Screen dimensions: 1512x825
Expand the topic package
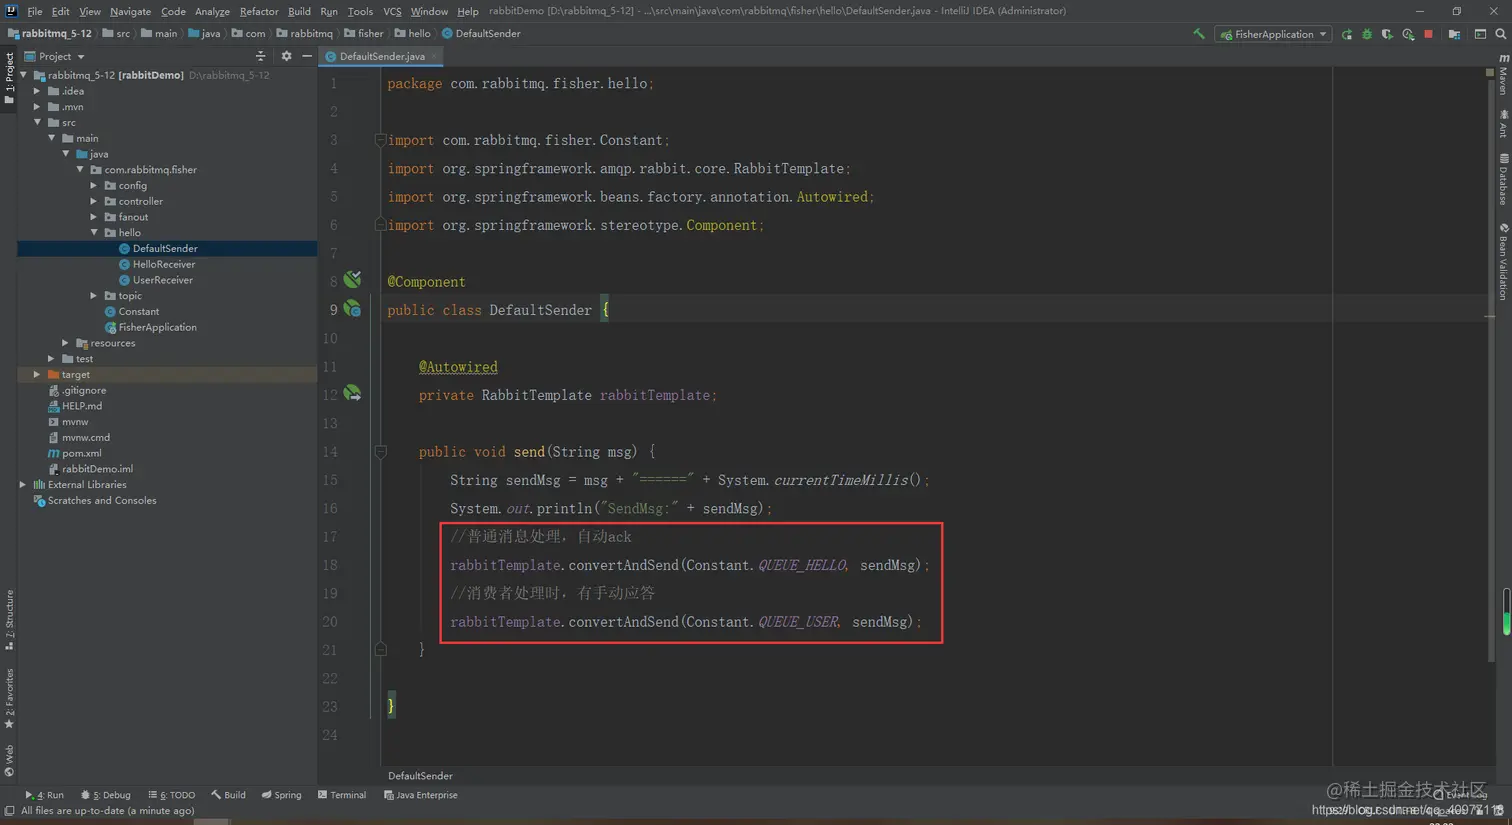pos(94,296)
